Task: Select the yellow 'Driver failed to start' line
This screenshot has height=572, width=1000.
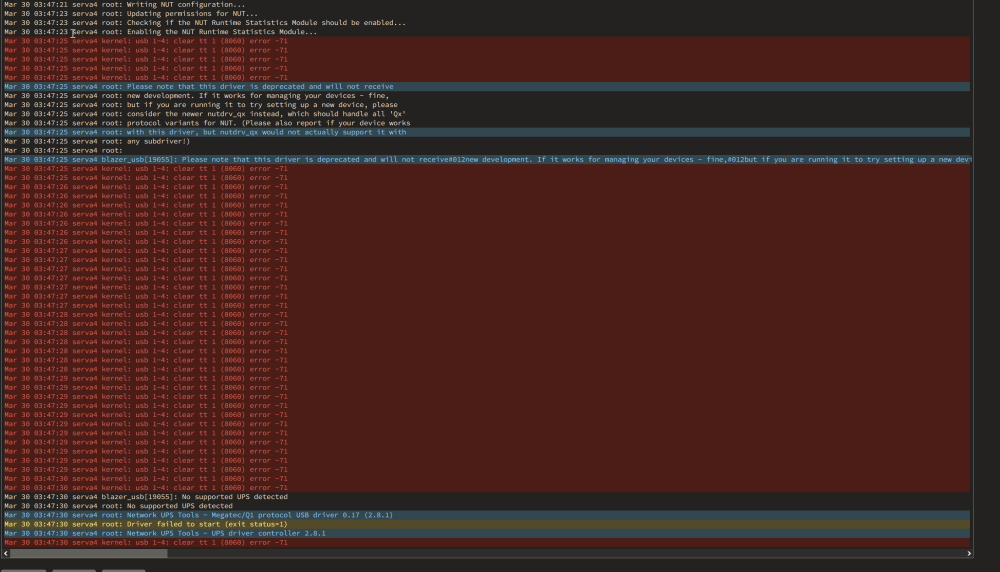Action: 486,524
